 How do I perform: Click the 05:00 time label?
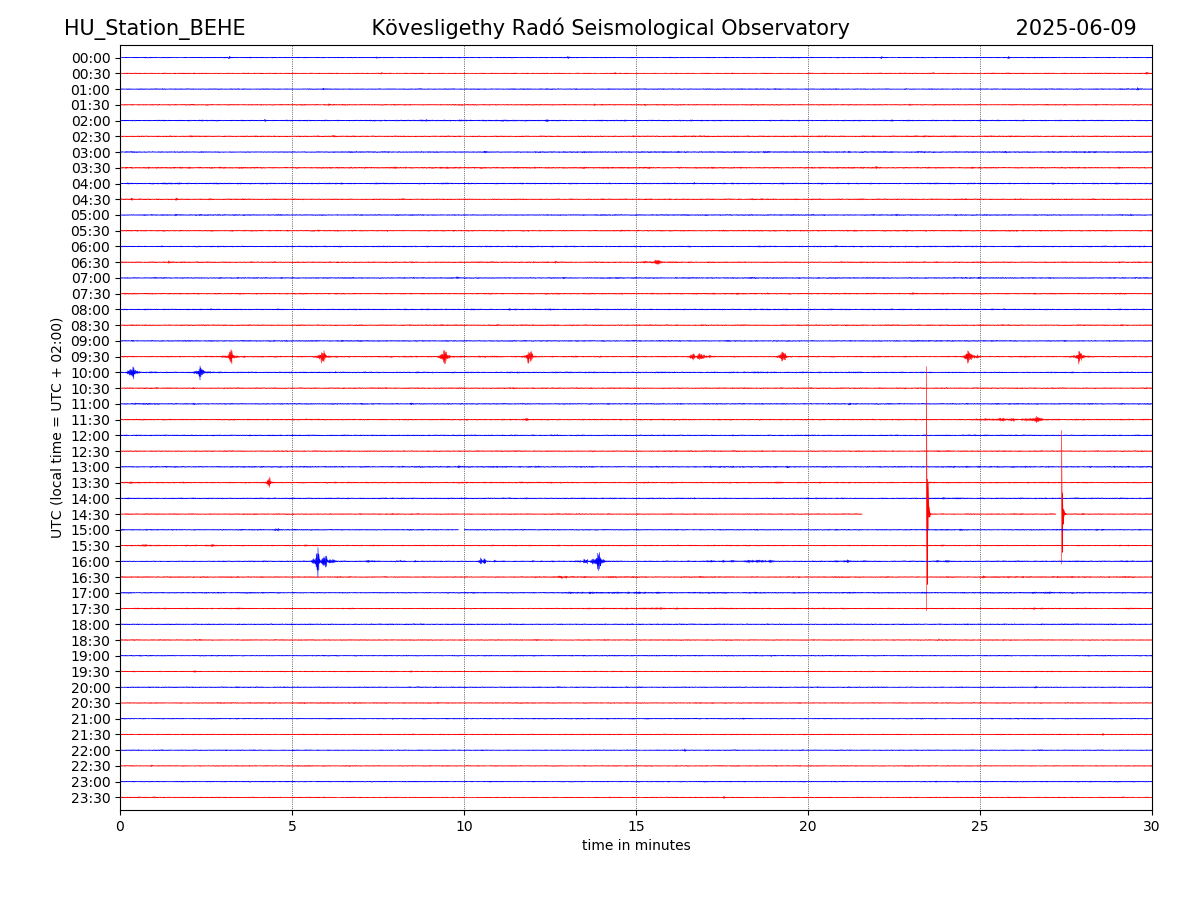(91, 215)
